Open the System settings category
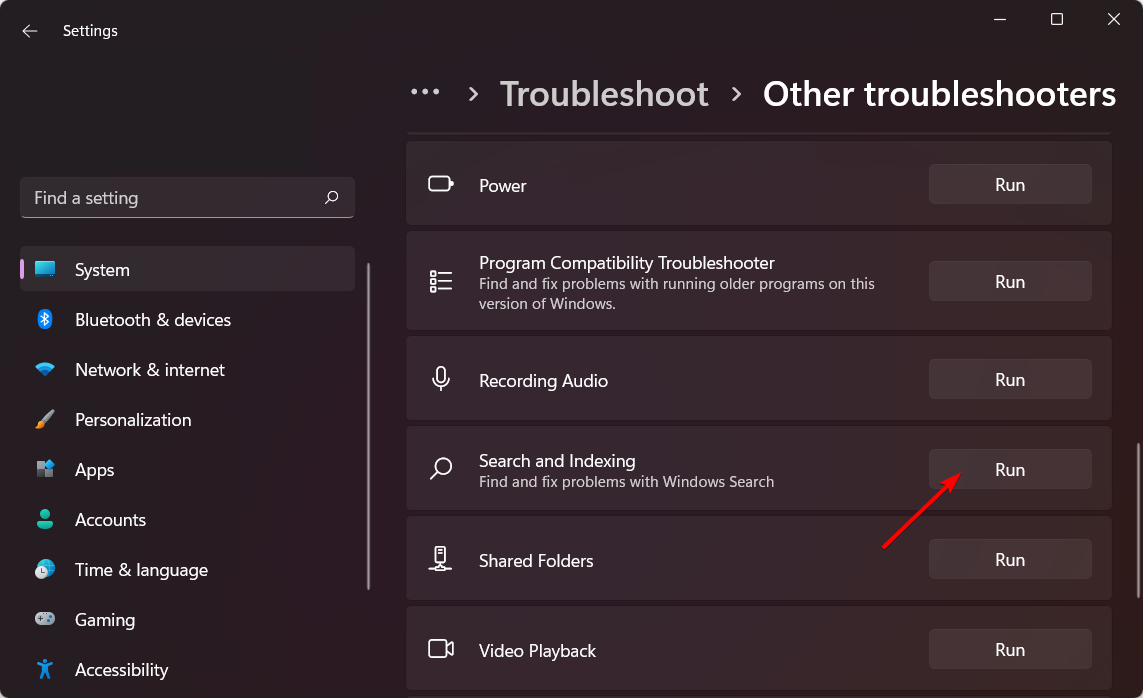 click(187, 269)
